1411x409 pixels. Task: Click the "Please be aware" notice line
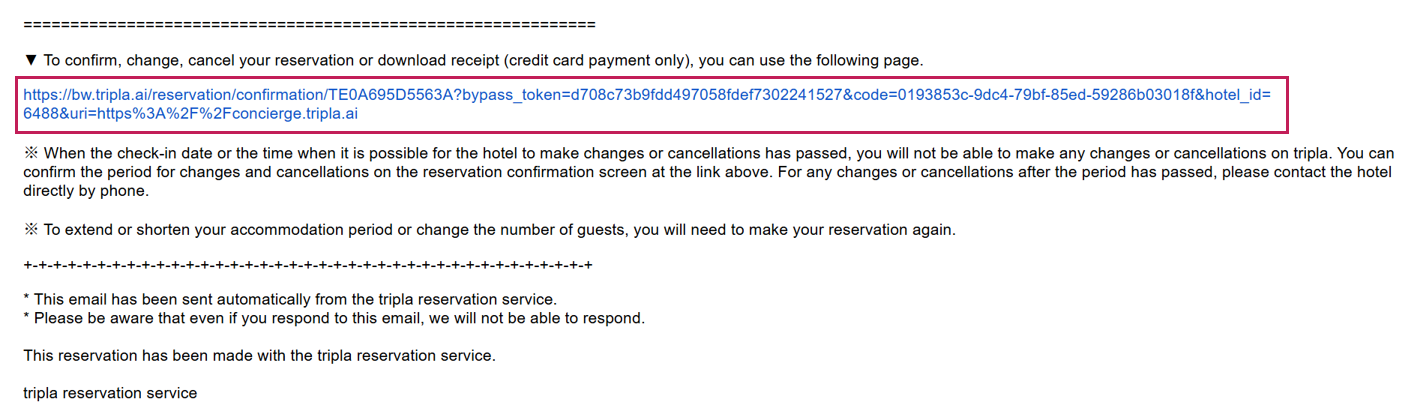[x=340, y=318]
